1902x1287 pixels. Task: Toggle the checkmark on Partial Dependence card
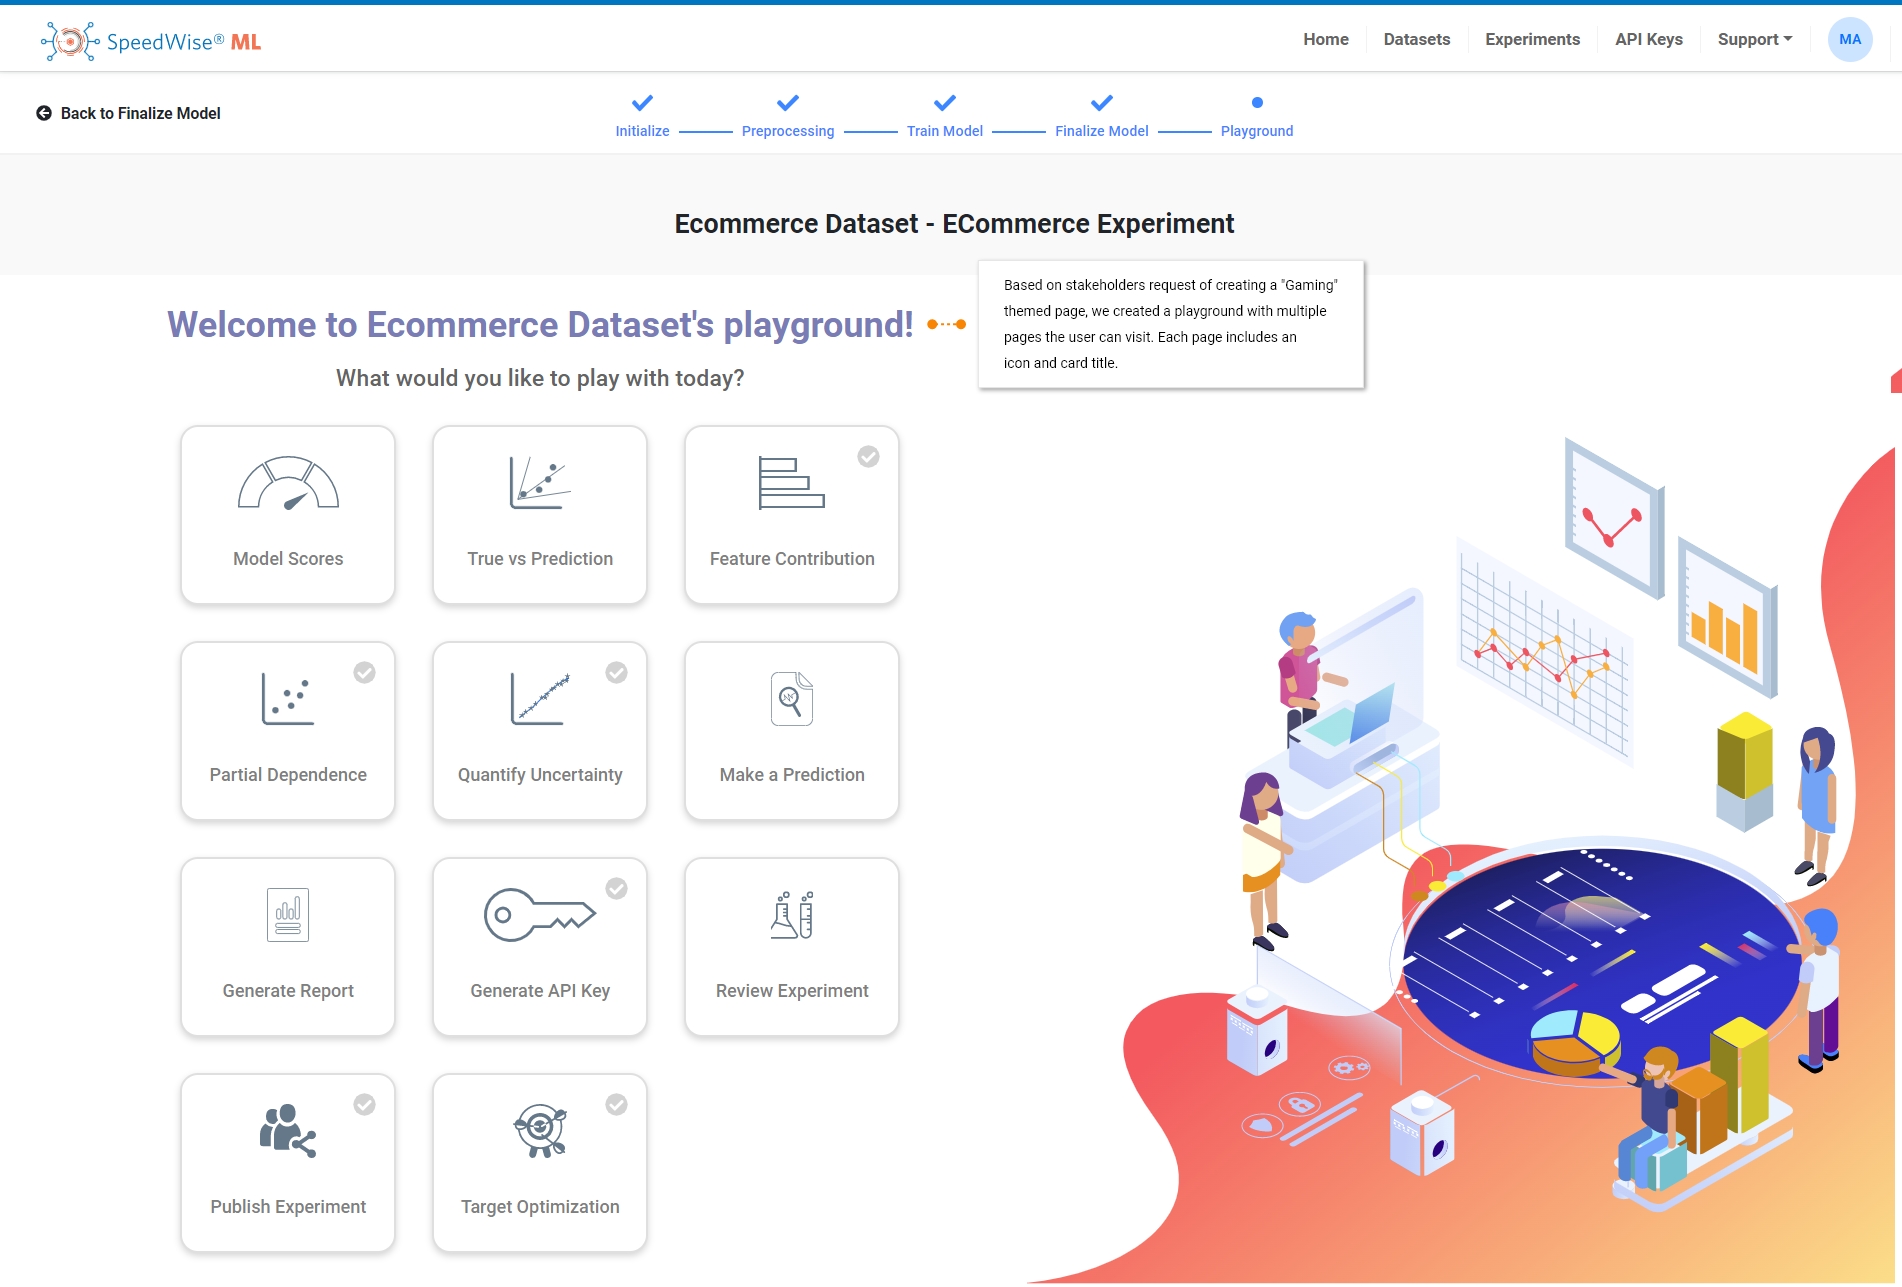coord(365,673)
